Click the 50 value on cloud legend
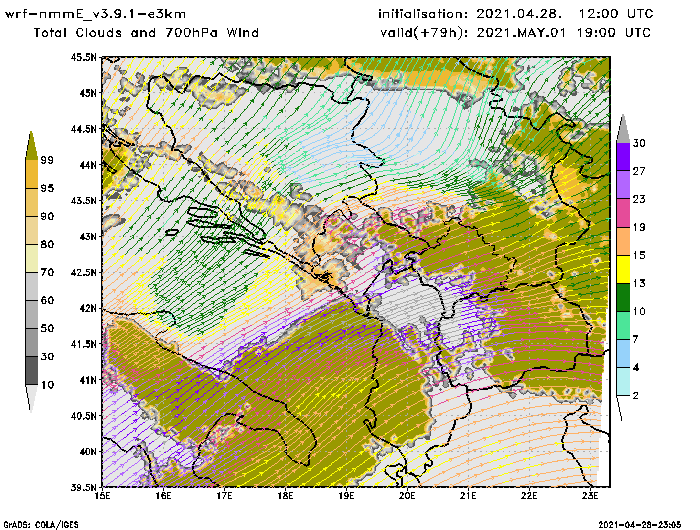Image resolution: width=700 pixels, height=530 pixels. 47,328
